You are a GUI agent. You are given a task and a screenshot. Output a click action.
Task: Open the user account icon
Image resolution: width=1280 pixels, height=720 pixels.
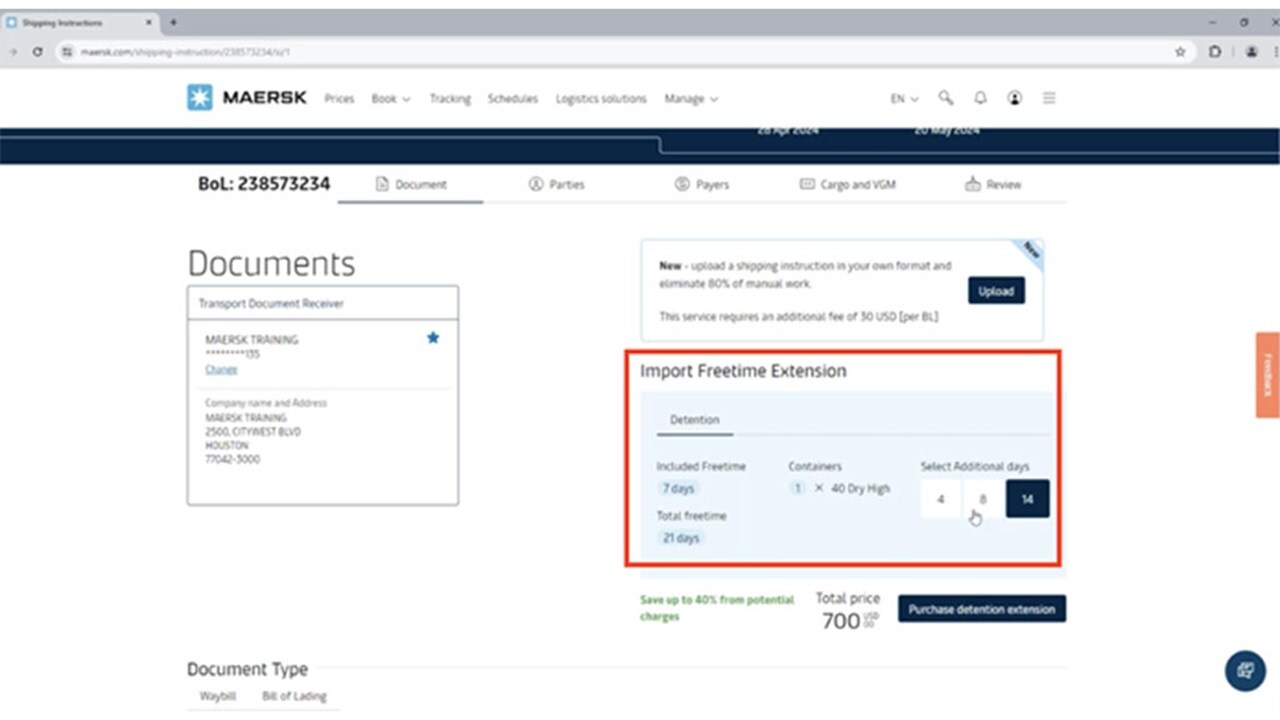click(1014, 98)
